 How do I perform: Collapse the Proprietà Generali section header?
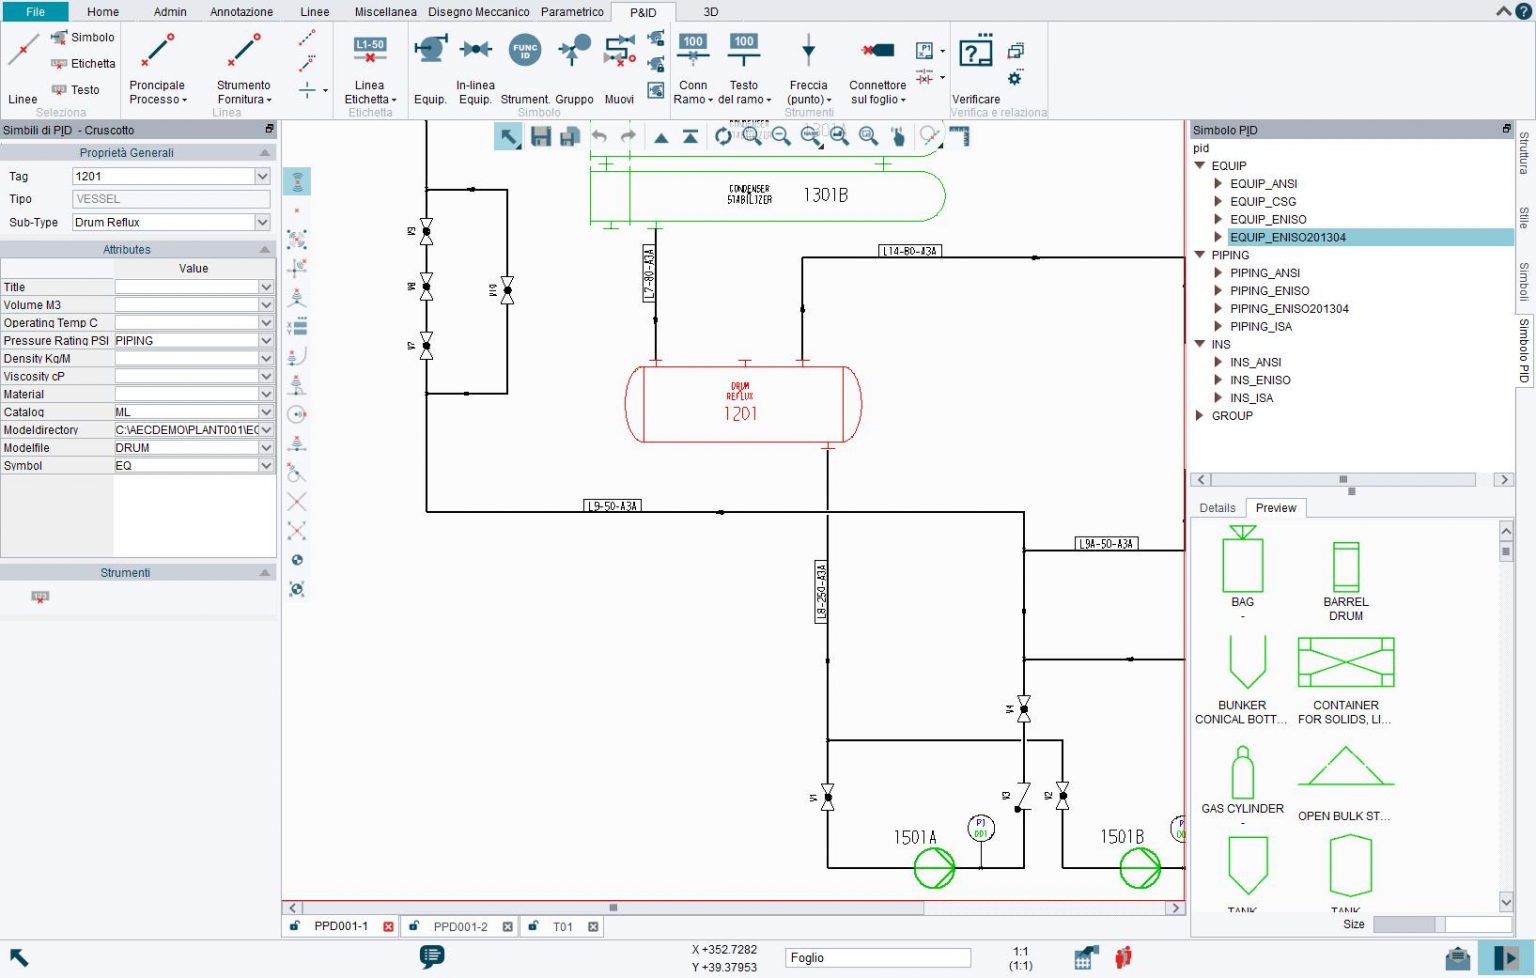point(264,152)
